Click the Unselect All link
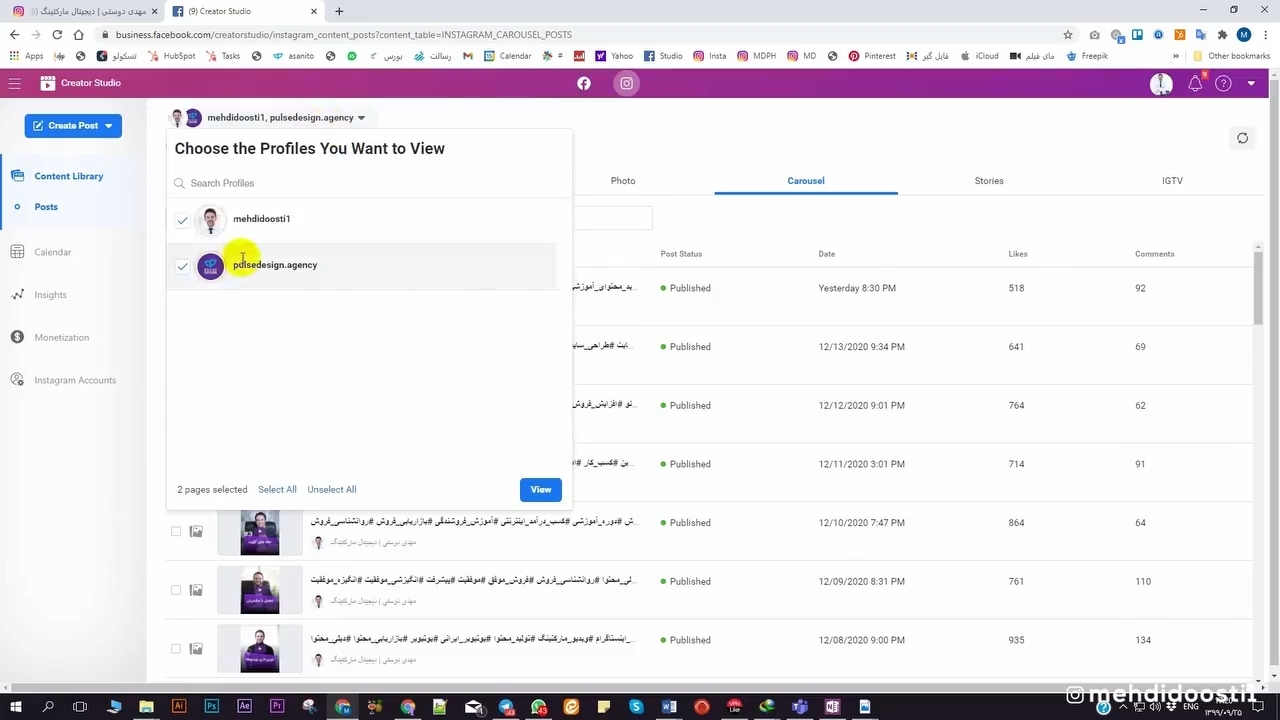Image resolution: width=1280 pixels, height=720 pixels. (x=332, y=490)
